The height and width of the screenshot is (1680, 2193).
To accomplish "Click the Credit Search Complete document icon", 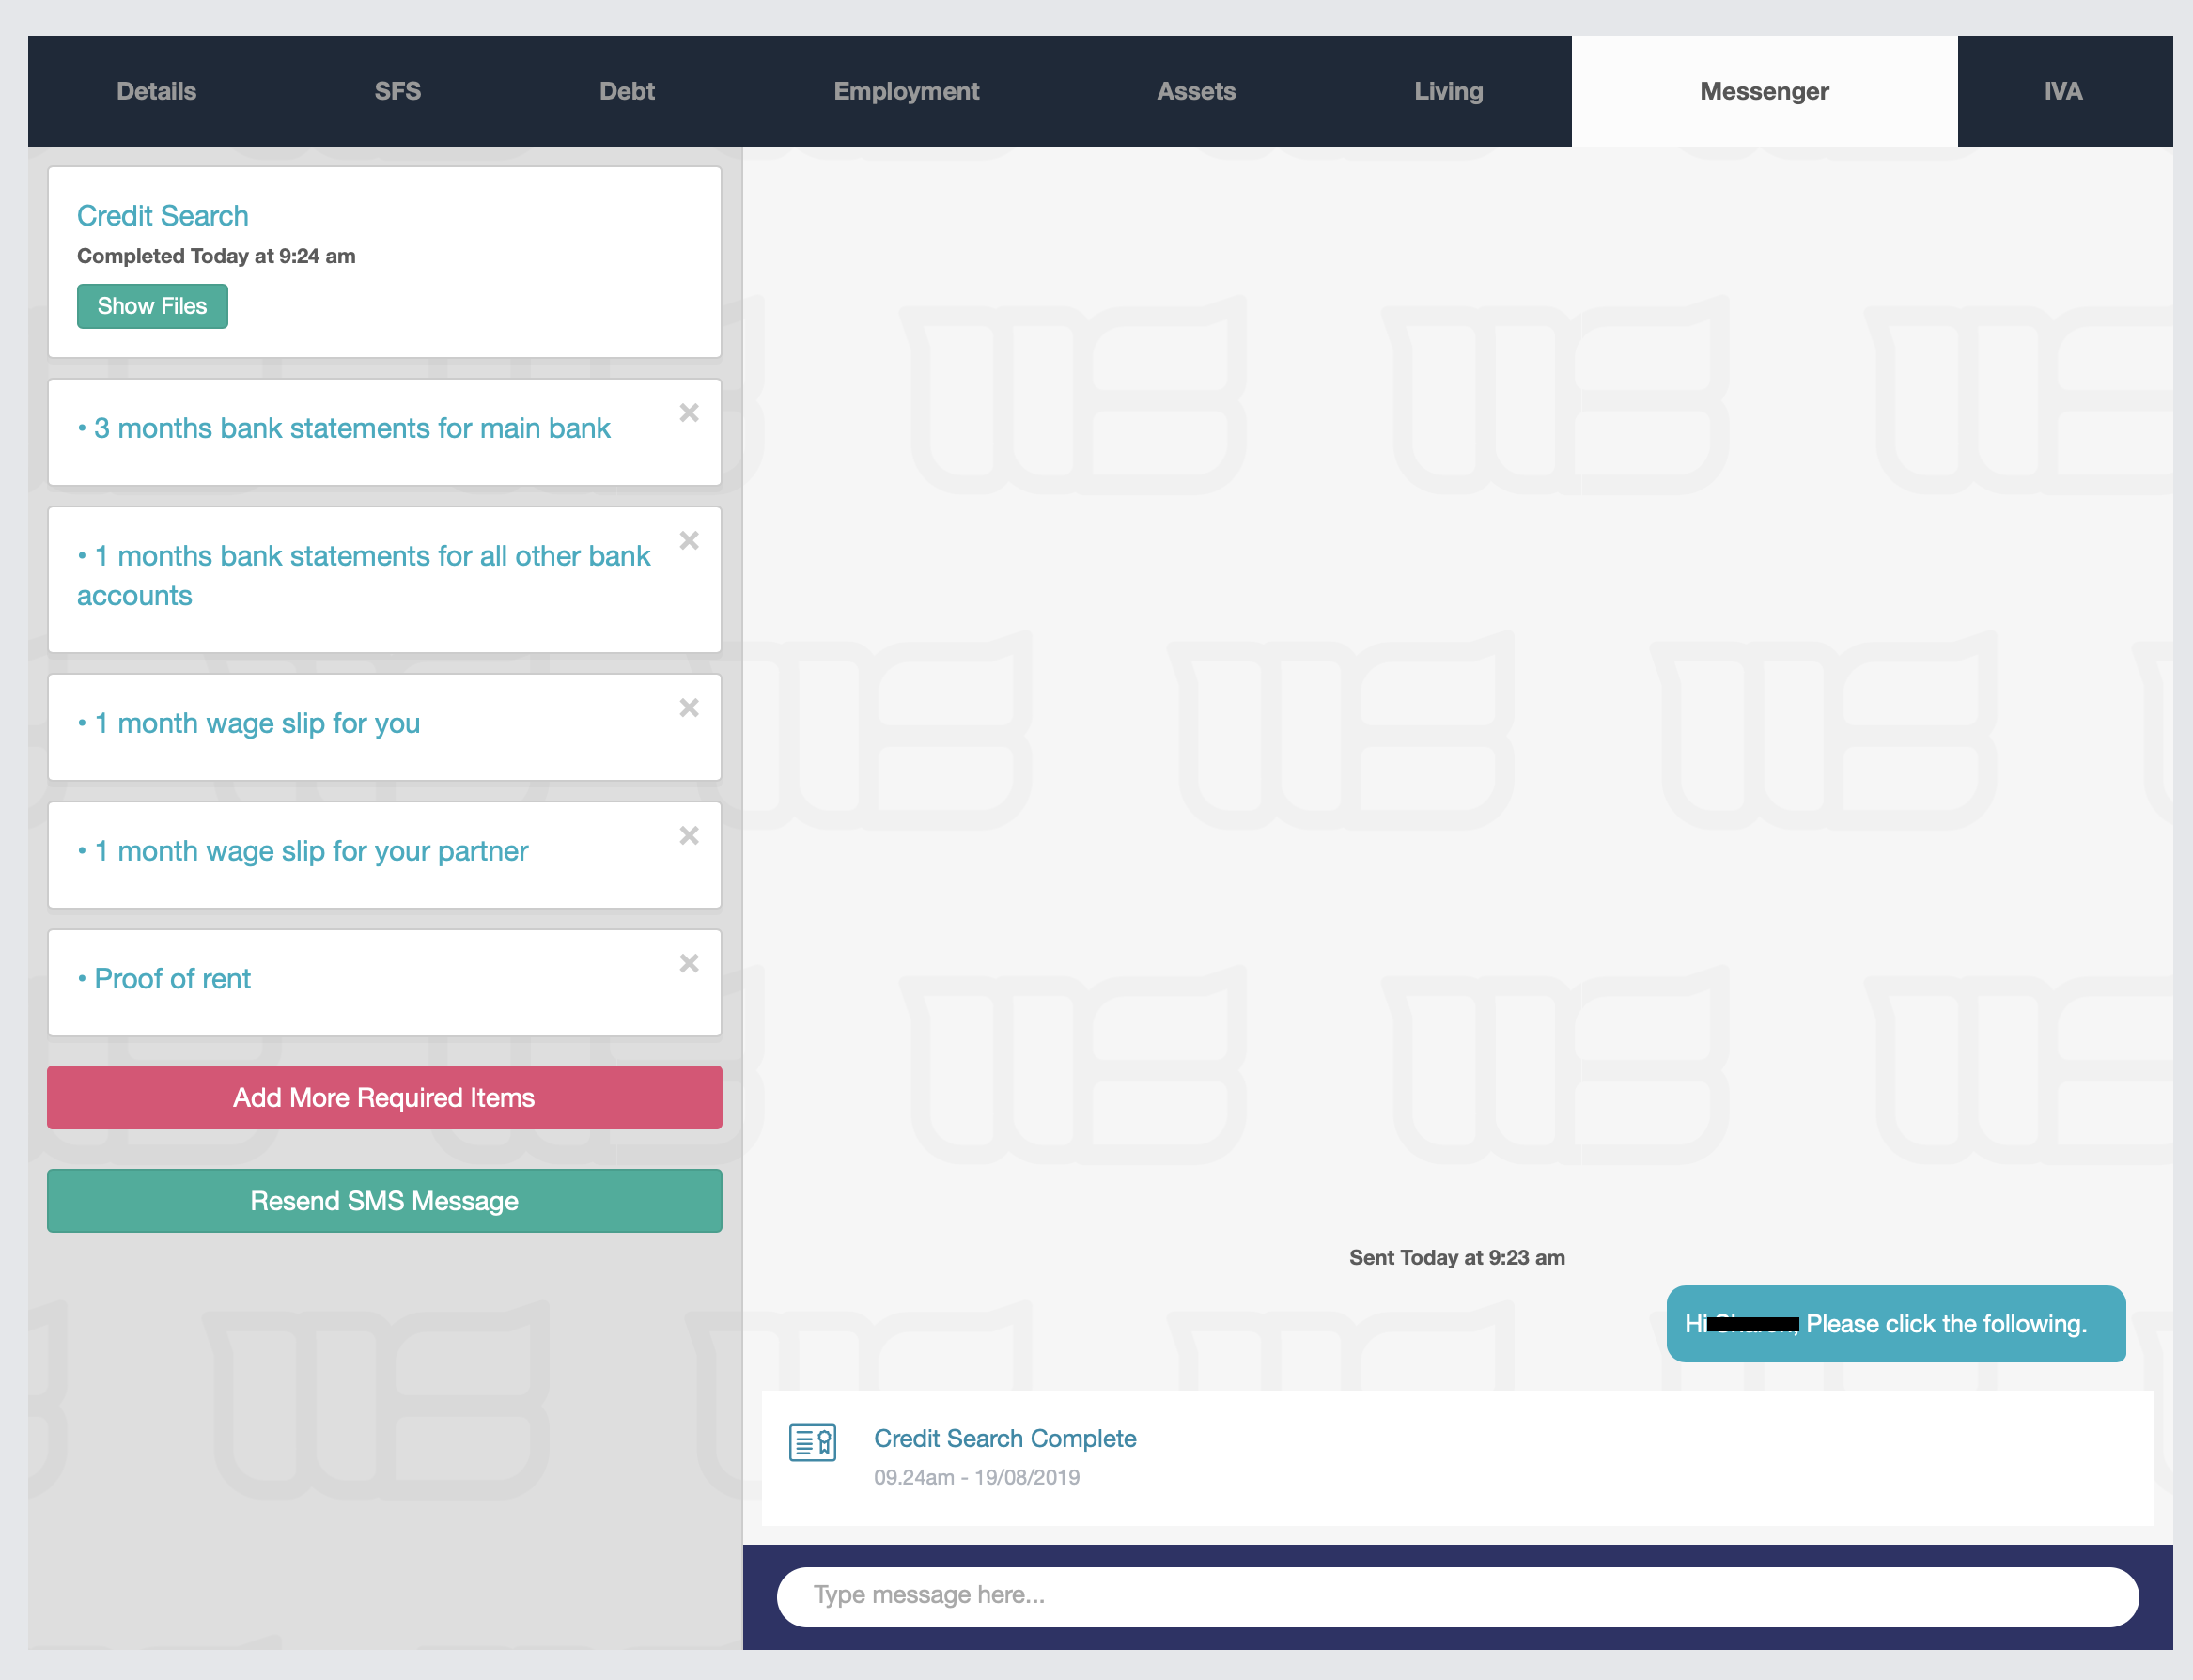I will [812, 1443].
